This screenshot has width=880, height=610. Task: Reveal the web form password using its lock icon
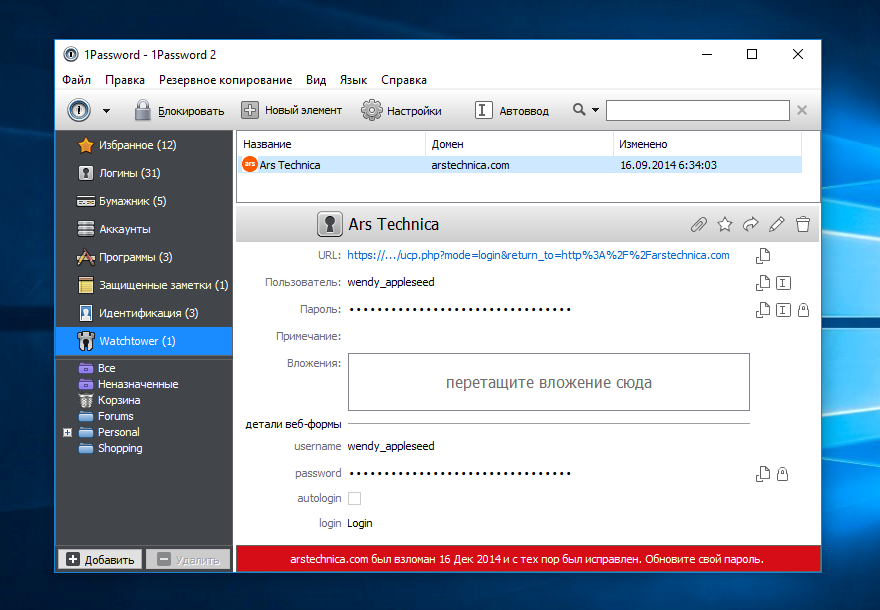782,474
